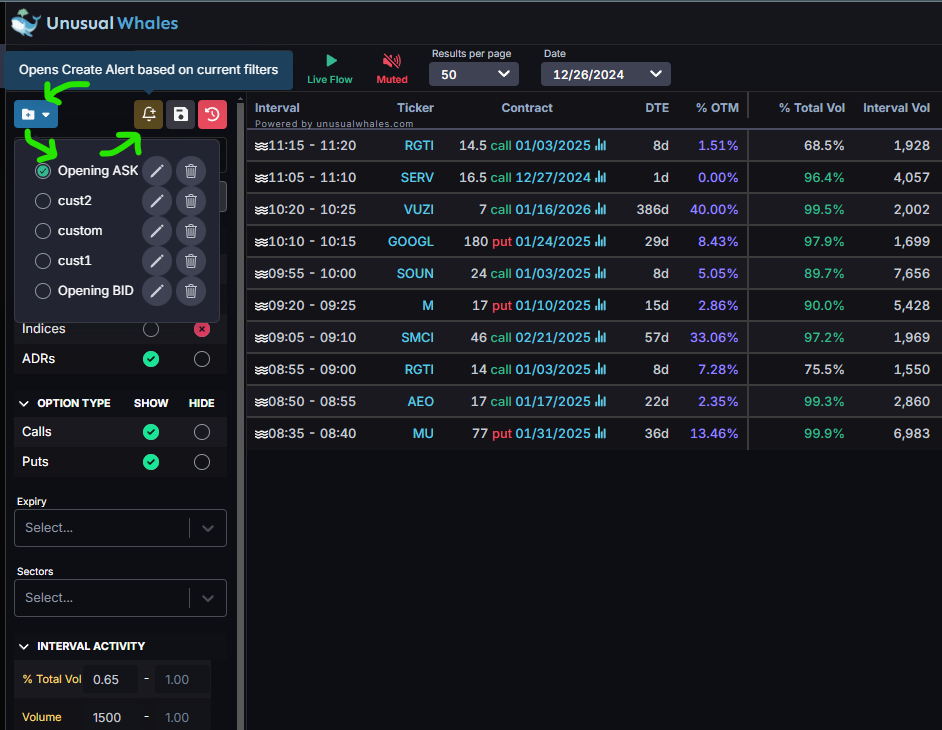Select the custom radio button
942x730 pixels.
pos(43,231)
